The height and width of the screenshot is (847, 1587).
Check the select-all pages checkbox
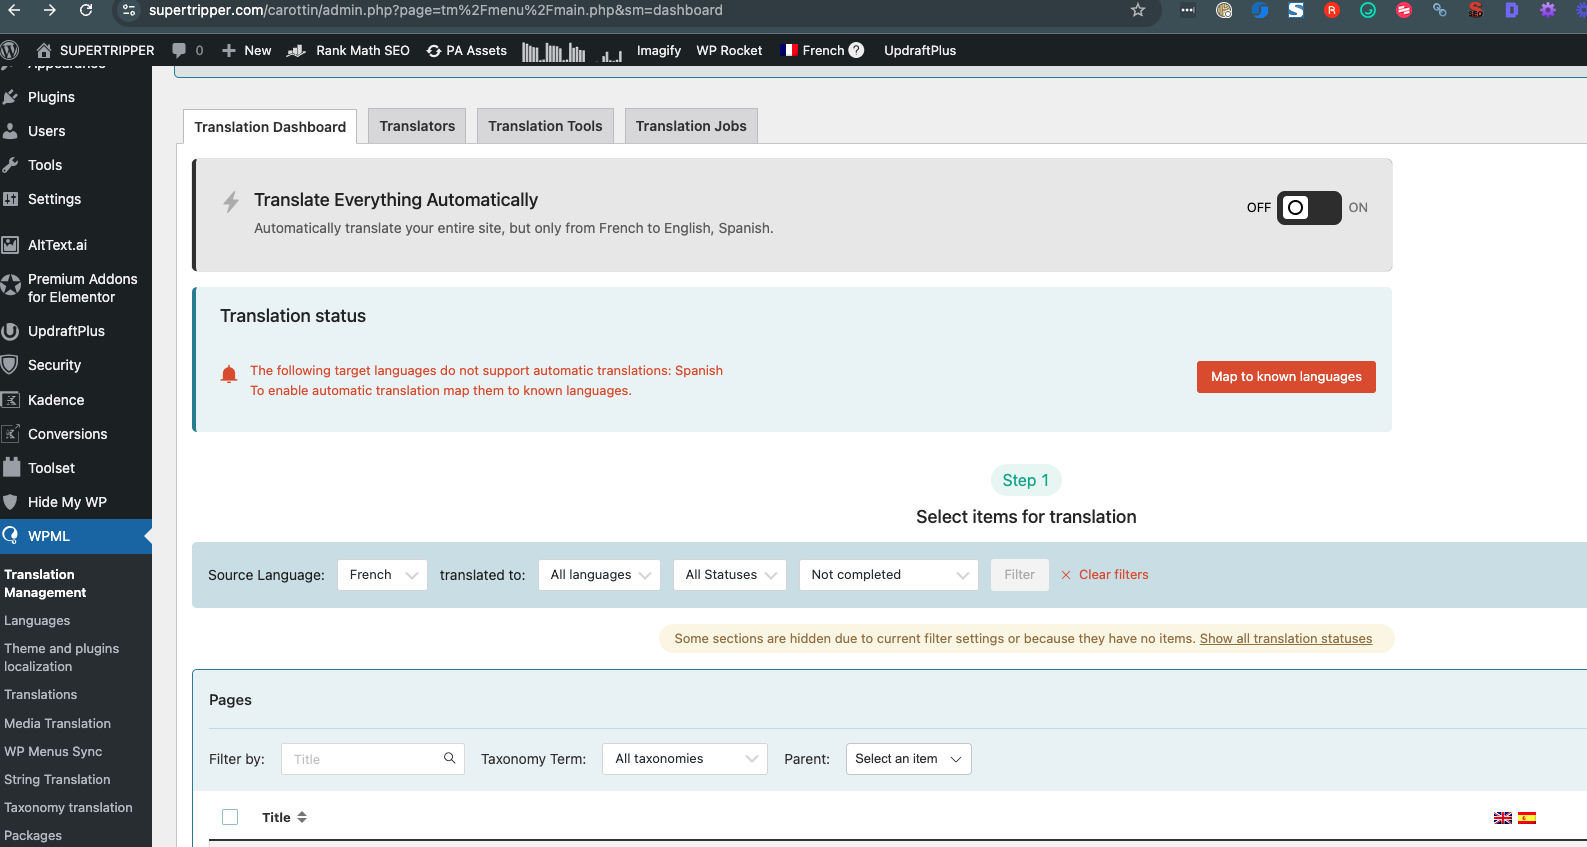point(230,817)
